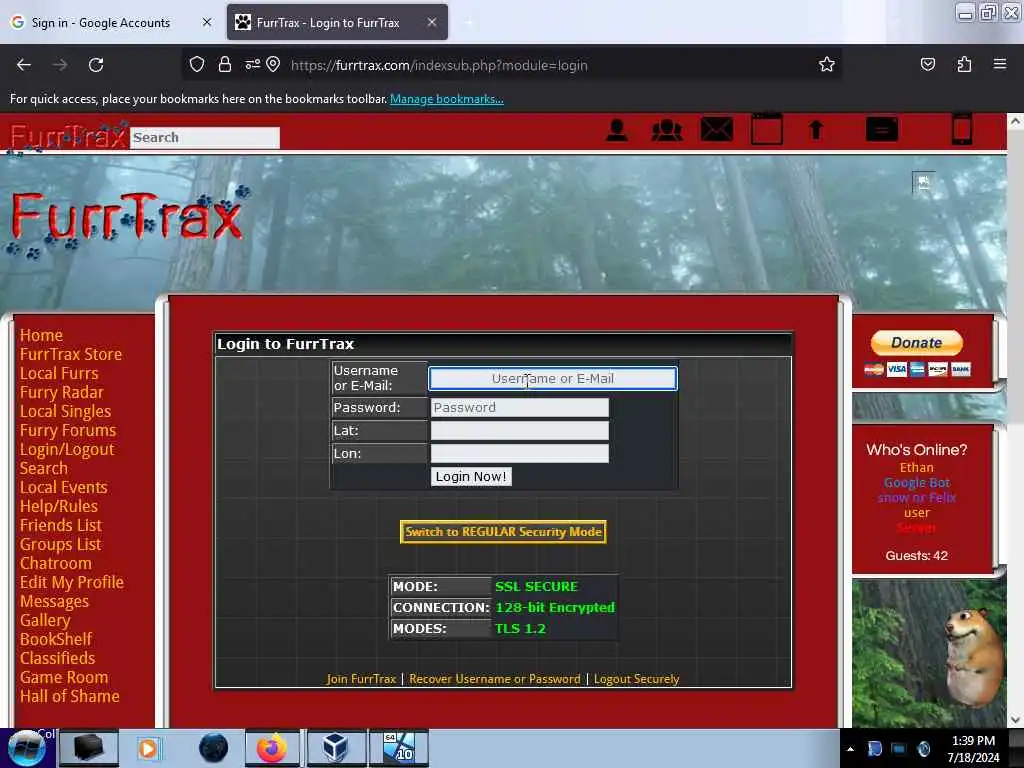Click the tracking protection shield icon
Screen dimensions: 1024x768
[x=197, y=65]
